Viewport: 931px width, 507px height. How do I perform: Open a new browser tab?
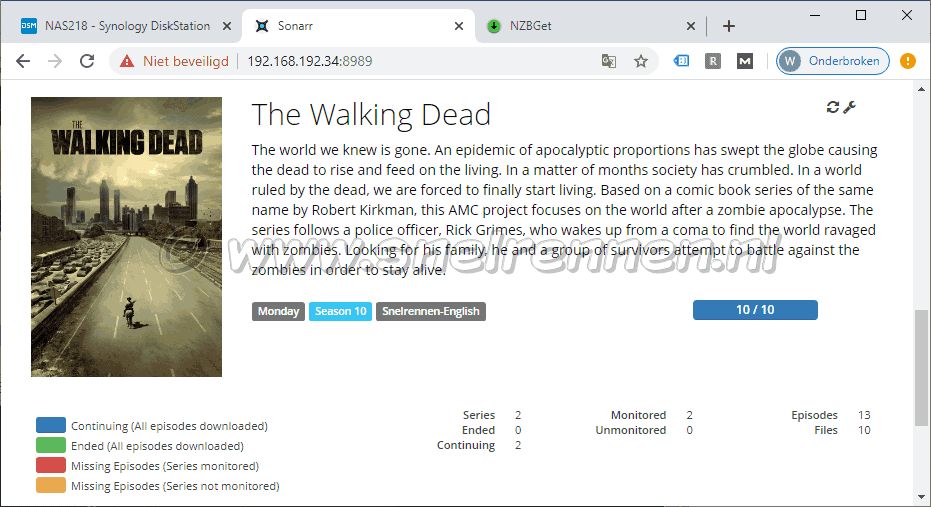click(x=729, y=26)
